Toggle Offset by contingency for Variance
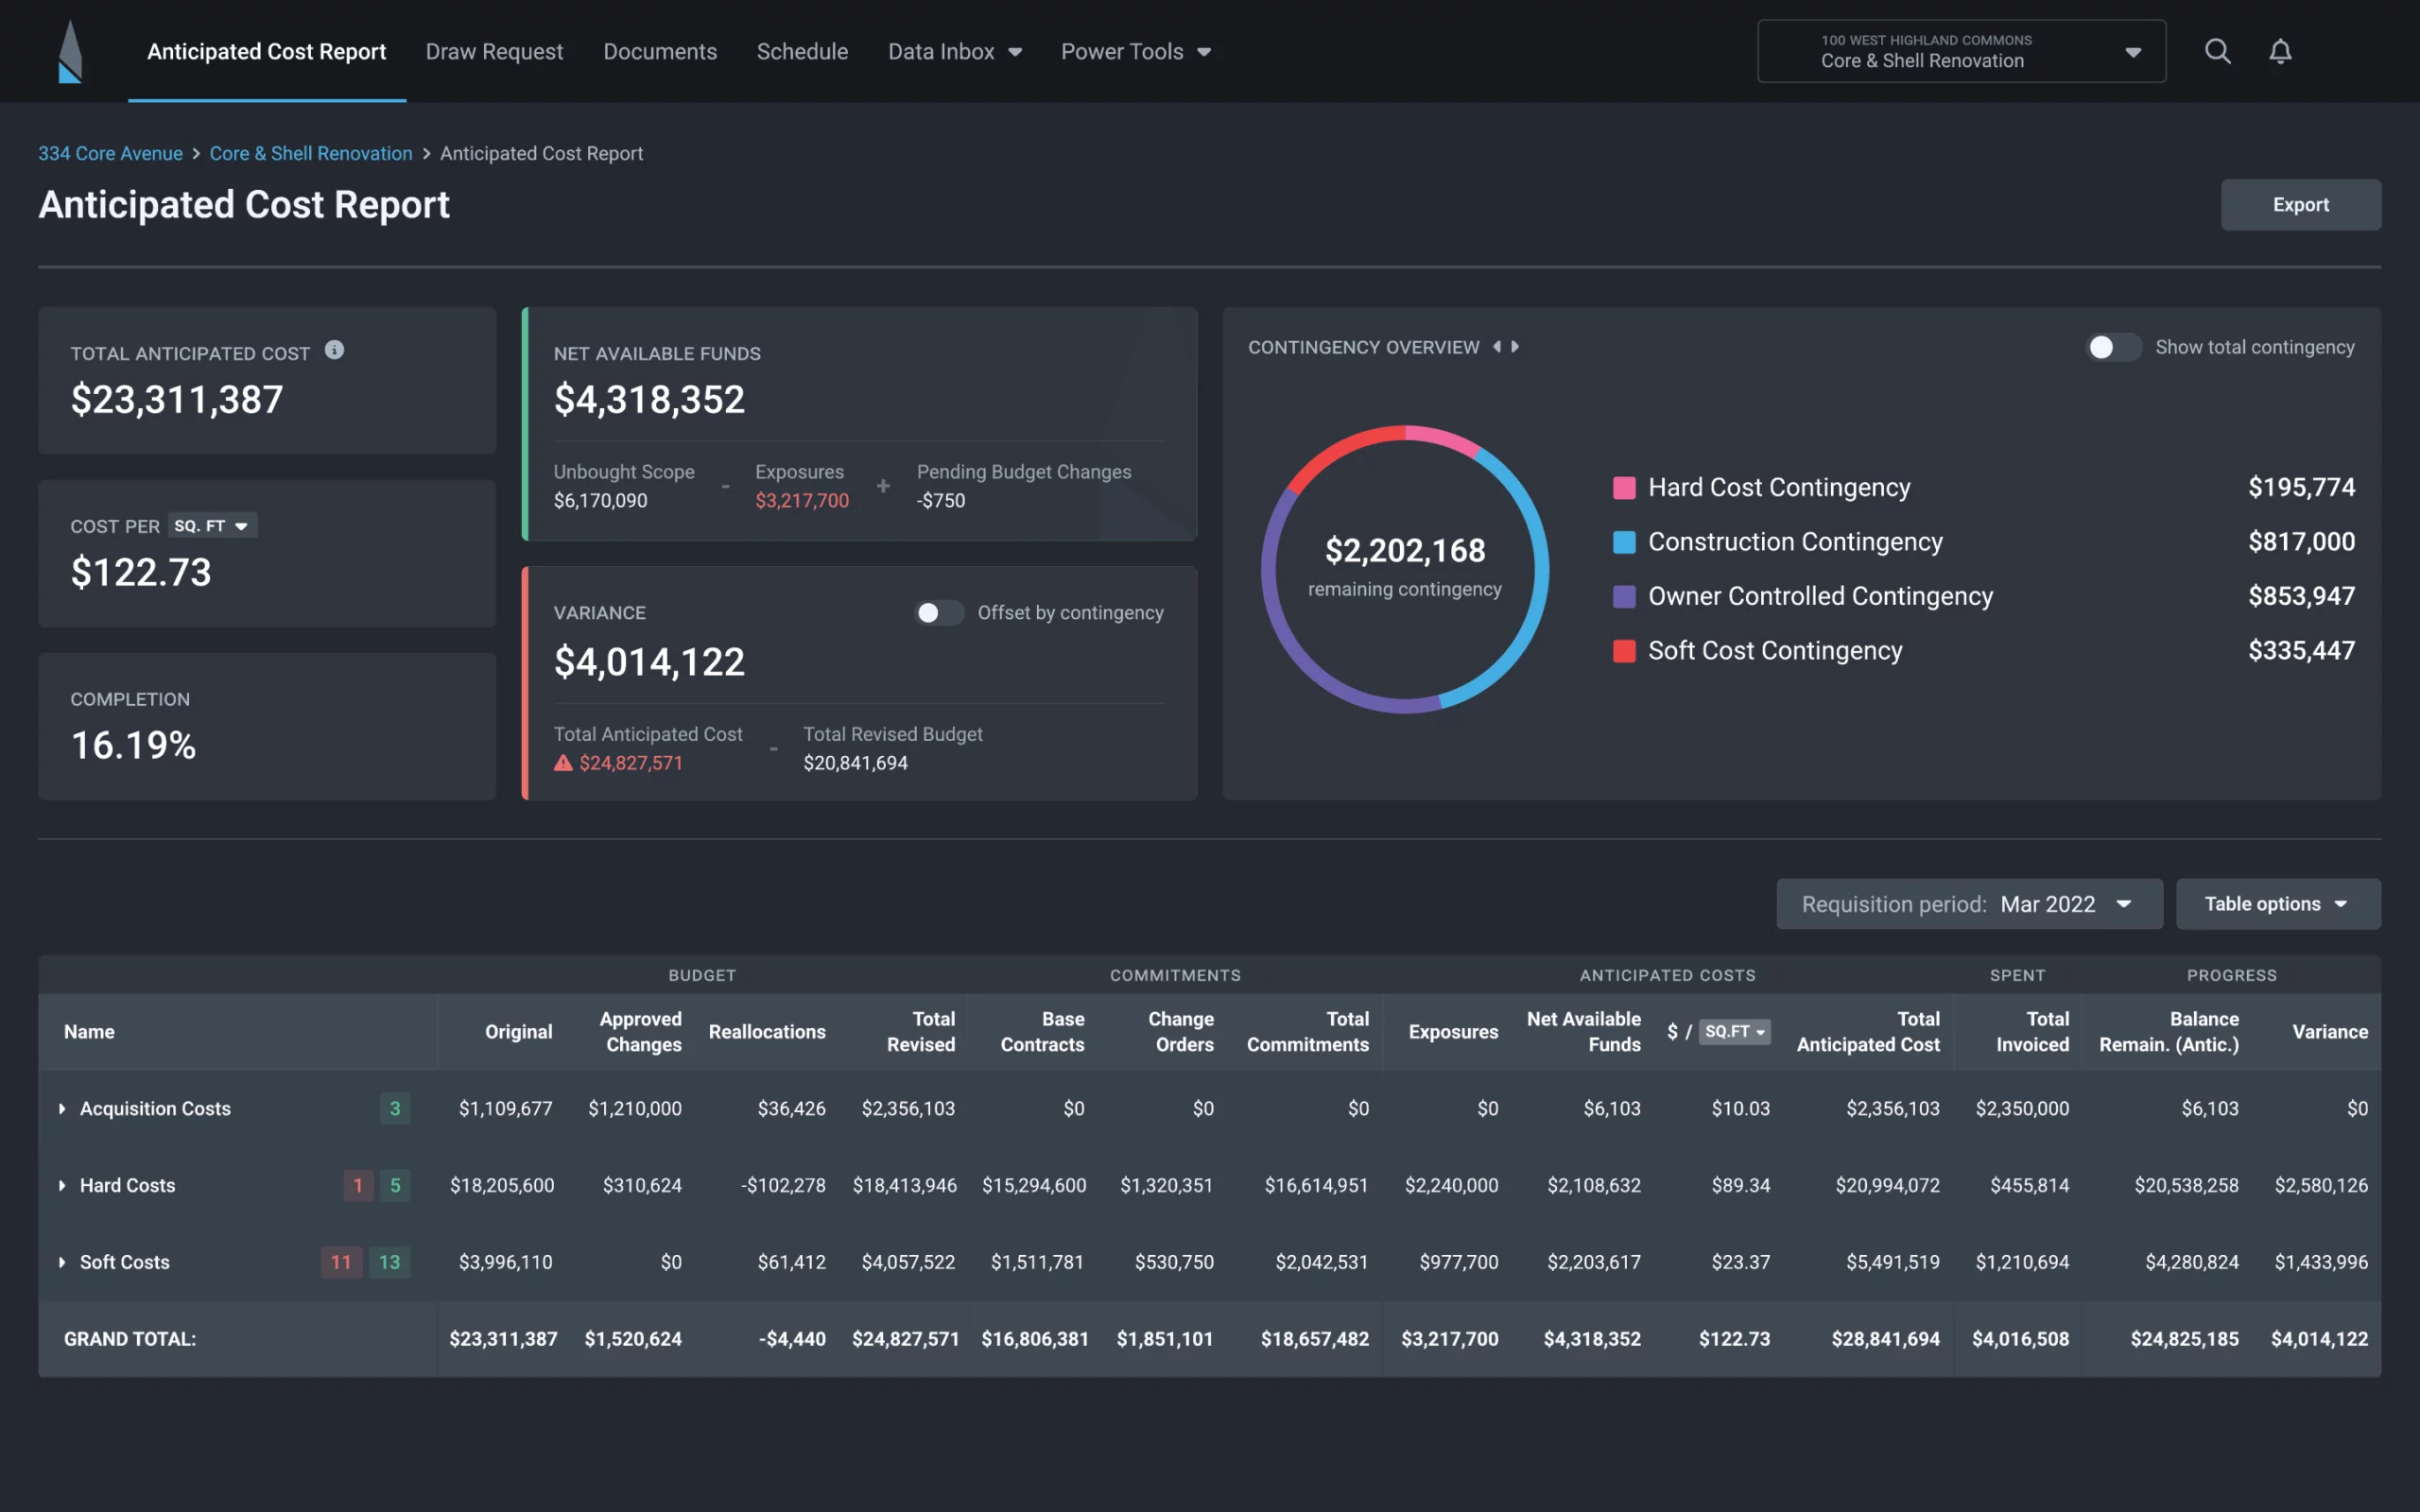Screen dimensions: 2420x1512 click(938, 612)
